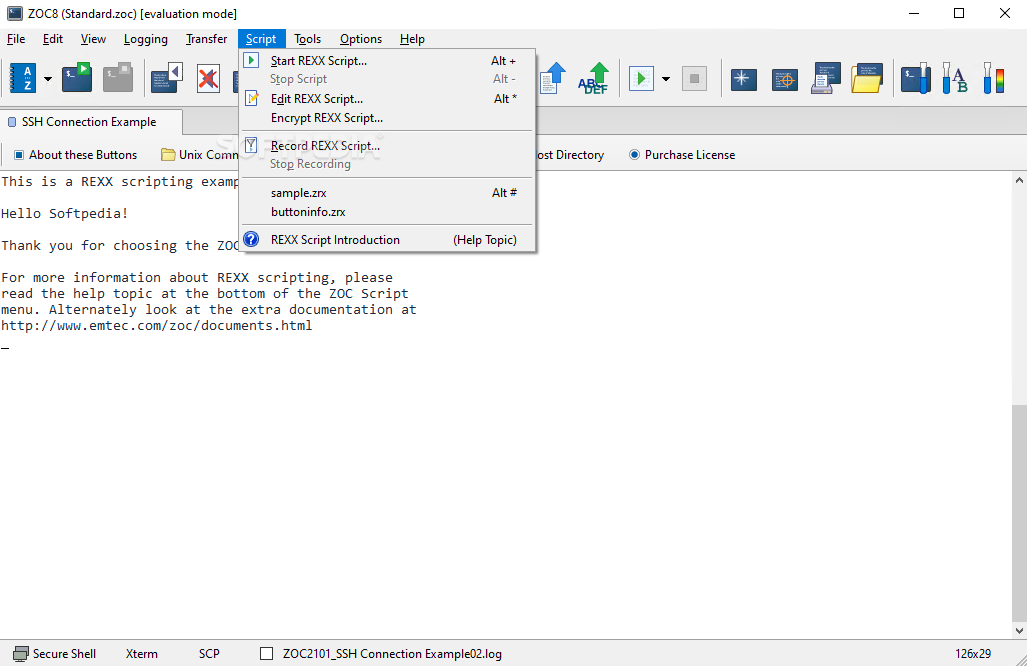Click the http://www.emtec.com/zoc/documents.html line
The image size is (1027, 666).
pos(157,325)
